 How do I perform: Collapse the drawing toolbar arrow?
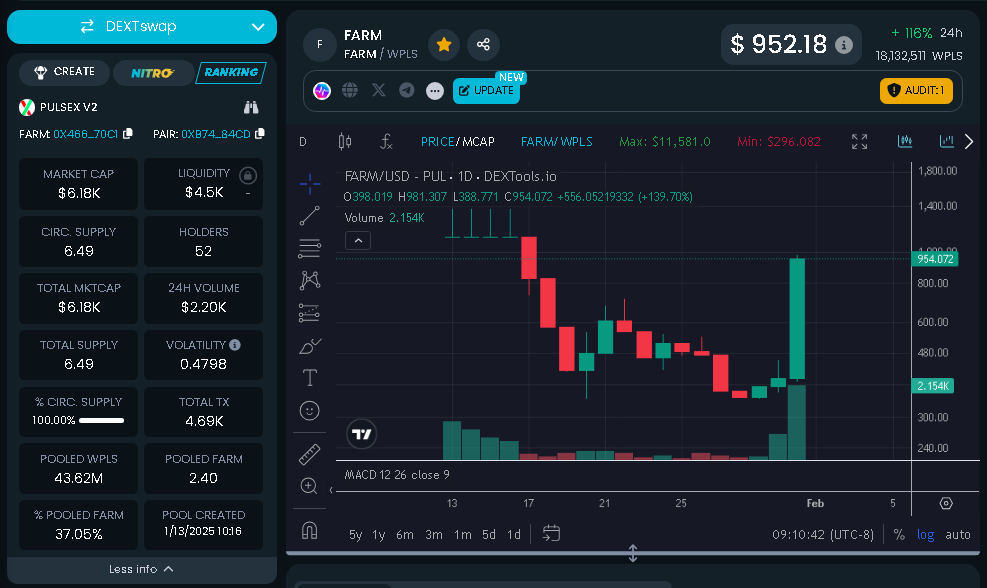[x=330, y=490]
